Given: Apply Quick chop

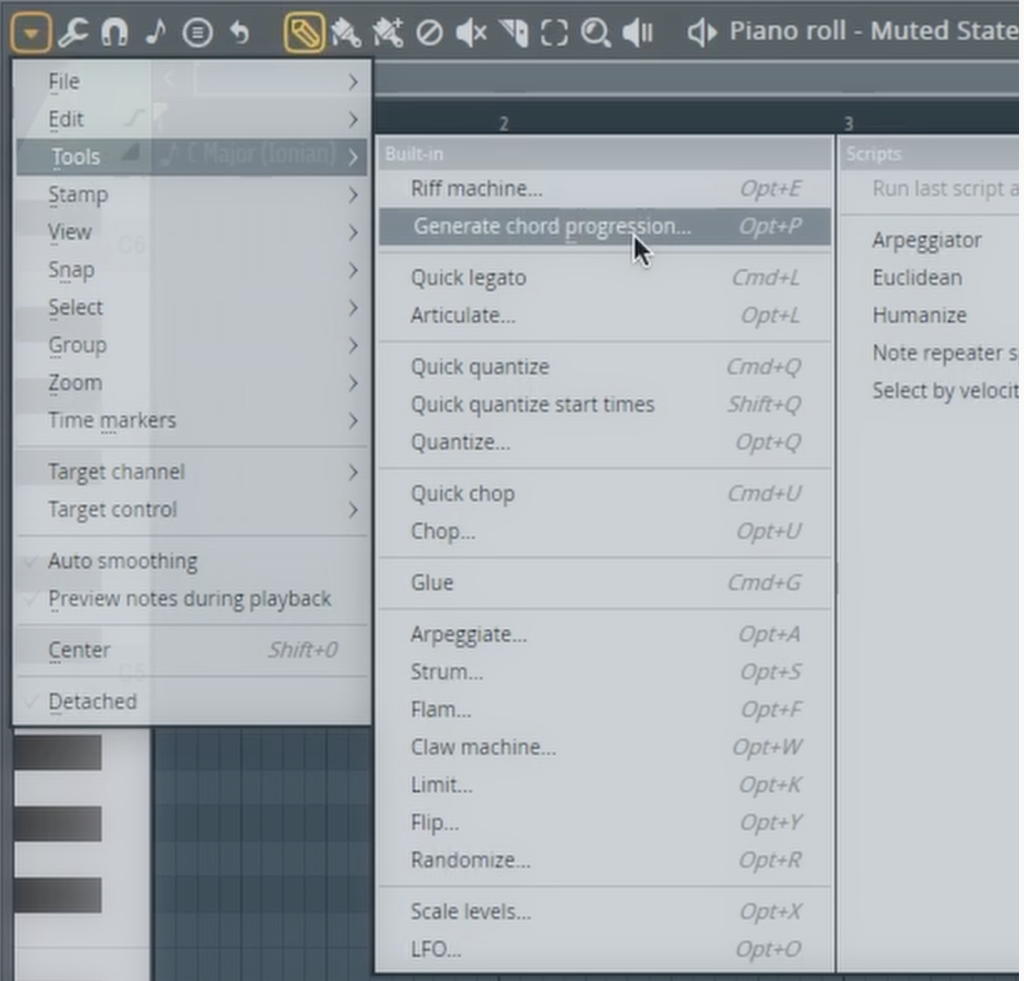Looking at the screenshot, I should coord(605,494).
